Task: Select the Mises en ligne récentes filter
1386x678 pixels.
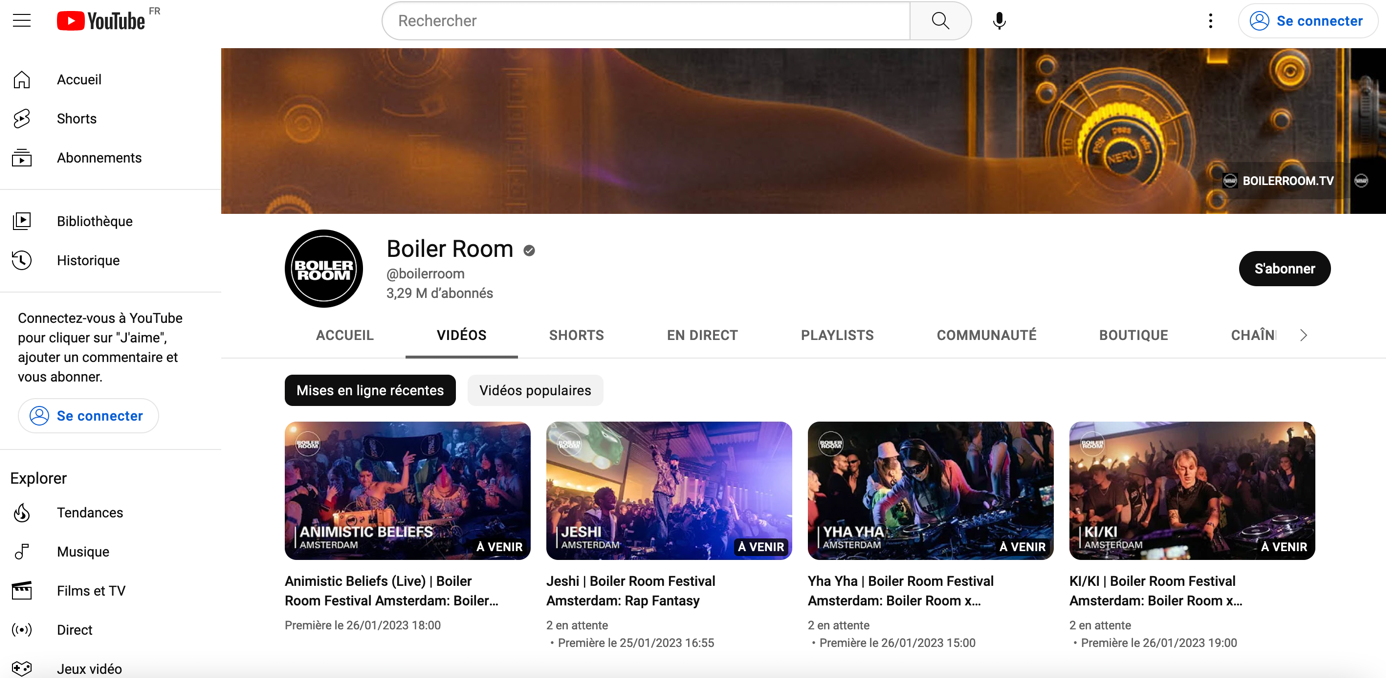Action: tap(370, 391)
